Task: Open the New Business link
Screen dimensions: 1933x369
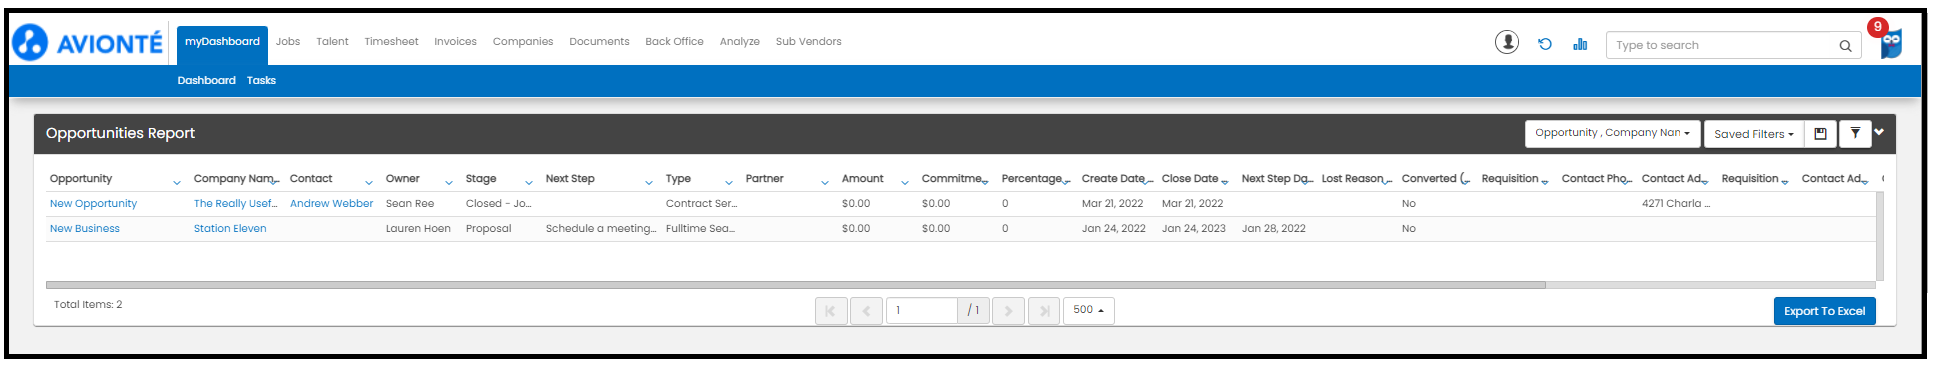Action: coord(84,229)
